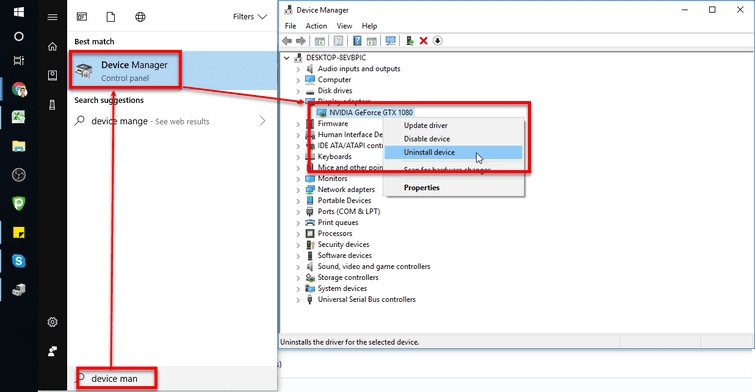The image size is (755, 392).
Task: Open web results for 'device mange'
Action: [x=171, y=121]
